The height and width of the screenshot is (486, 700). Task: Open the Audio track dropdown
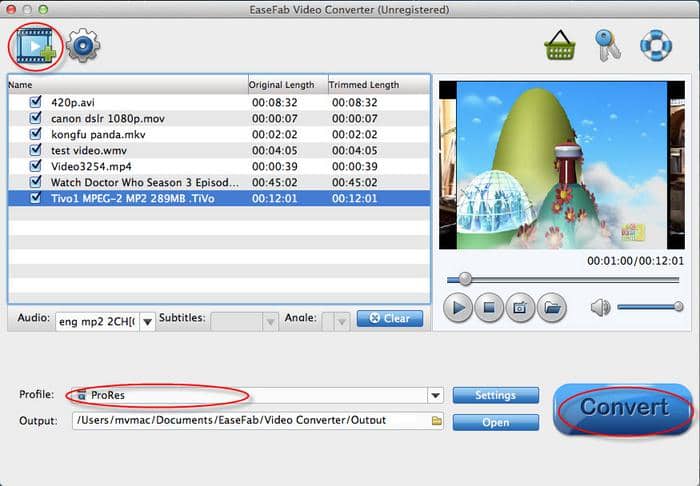pyautogui.click(x=148, y=321)
